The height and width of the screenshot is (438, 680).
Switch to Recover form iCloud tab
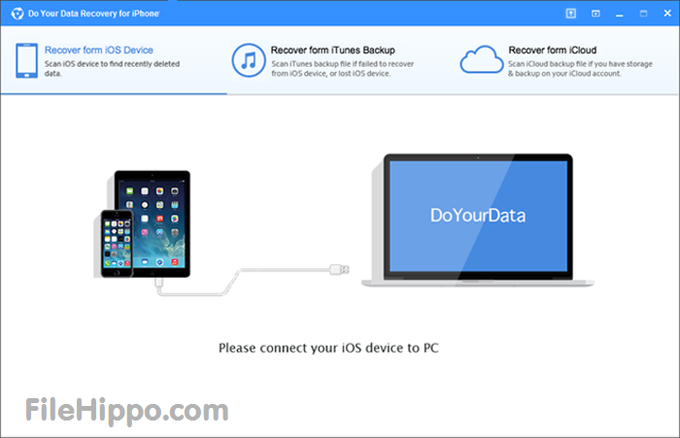point(566,60)
